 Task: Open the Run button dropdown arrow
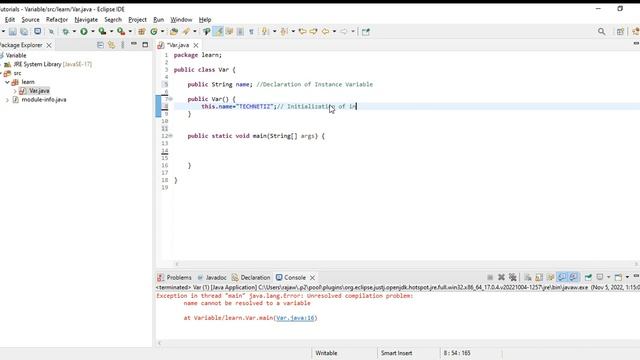[x=93, y=31]
